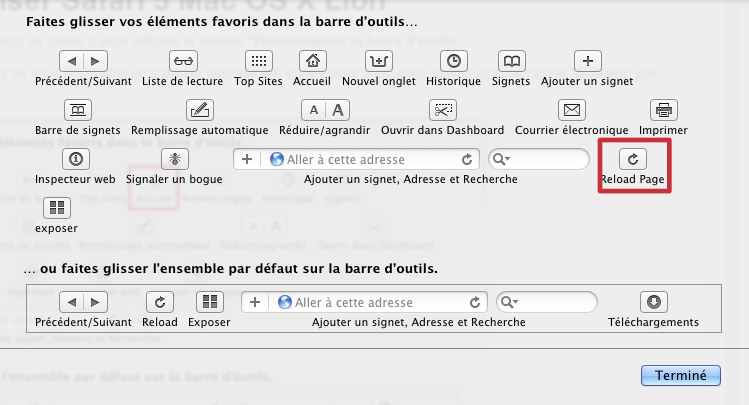Image resolution: width=749 pixels, height=405 pixels.
Task: Click the Remplissage automatique label
Action: tap(200, 130)
